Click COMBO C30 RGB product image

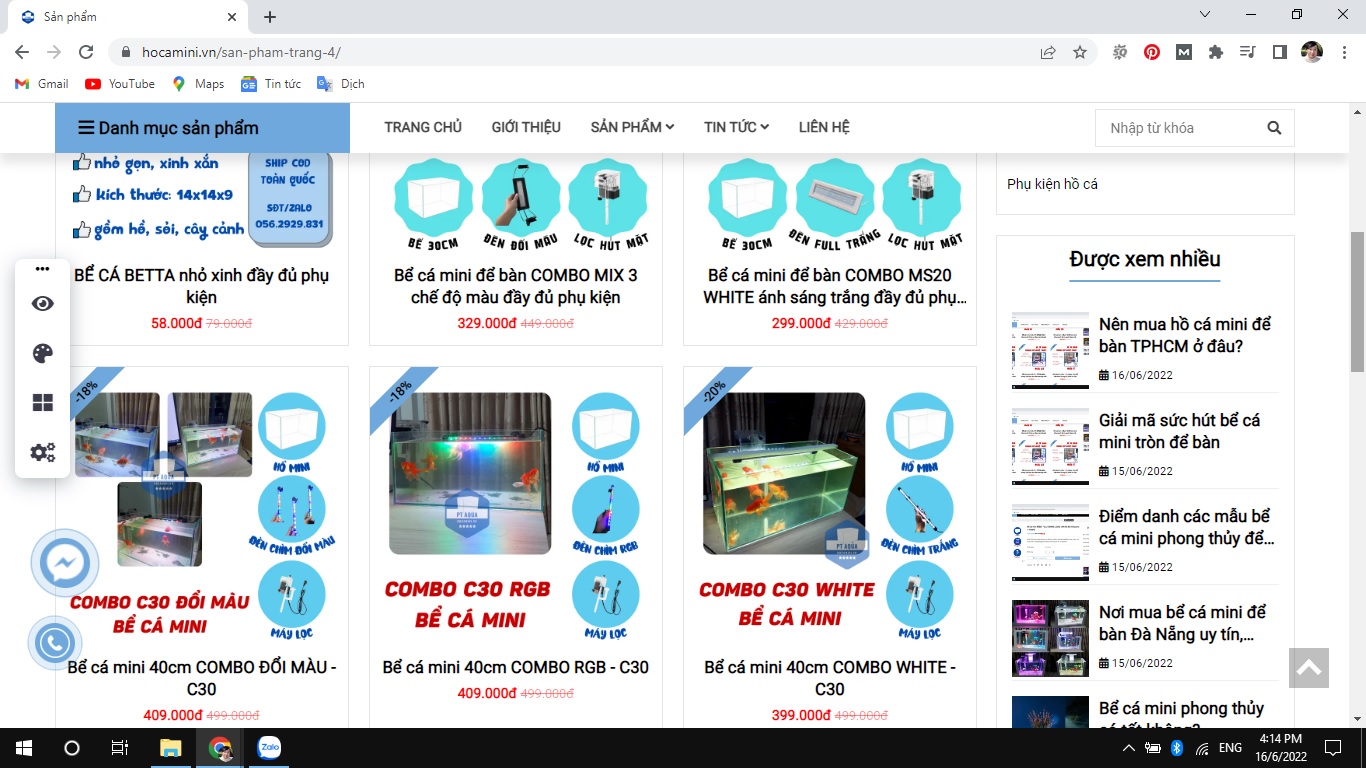pos(515,512)
